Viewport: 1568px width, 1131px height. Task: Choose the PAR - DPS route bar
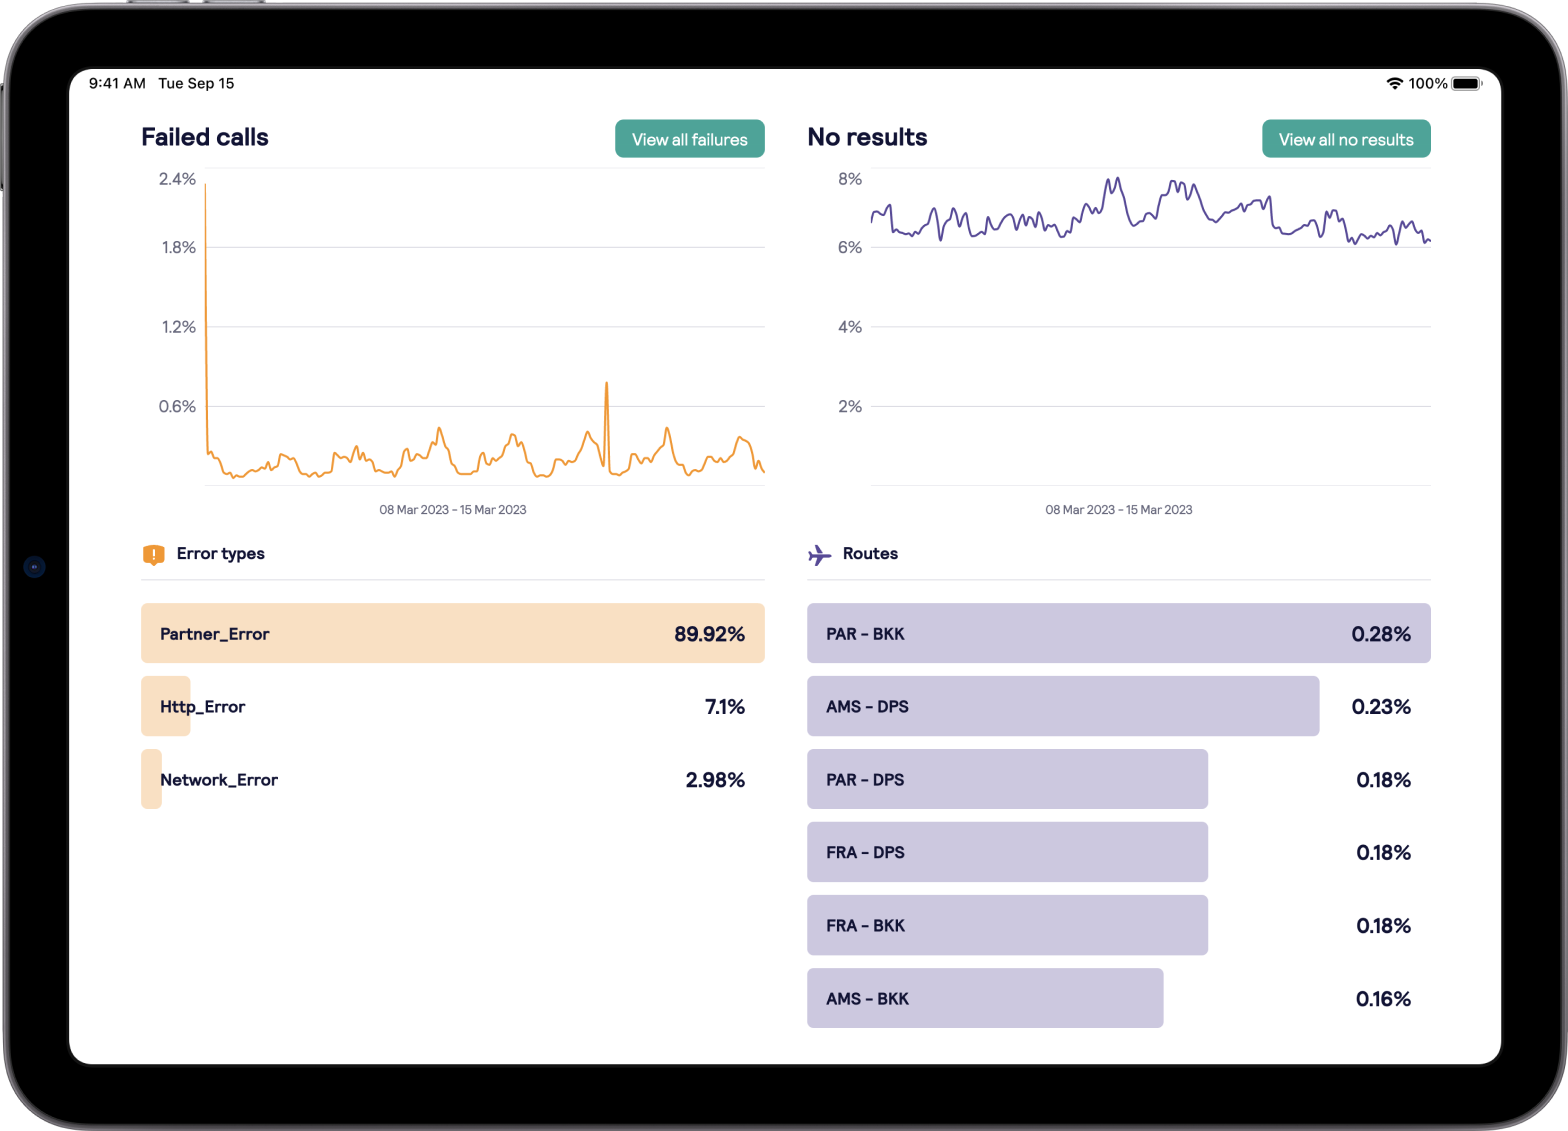(x=1007, y=780)
